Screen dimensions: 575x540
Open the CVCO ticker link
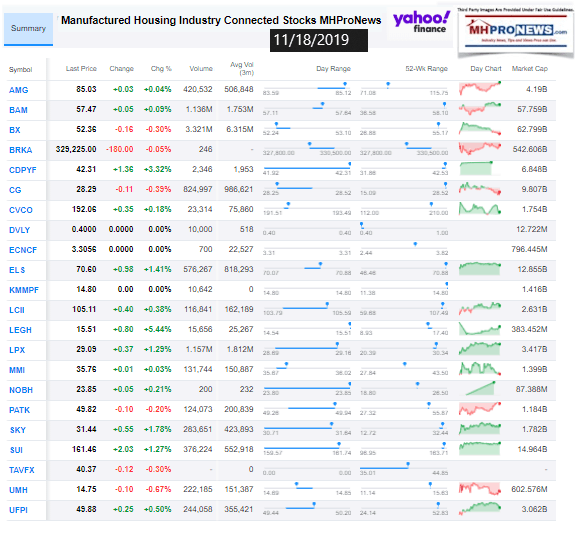(21, 210)
